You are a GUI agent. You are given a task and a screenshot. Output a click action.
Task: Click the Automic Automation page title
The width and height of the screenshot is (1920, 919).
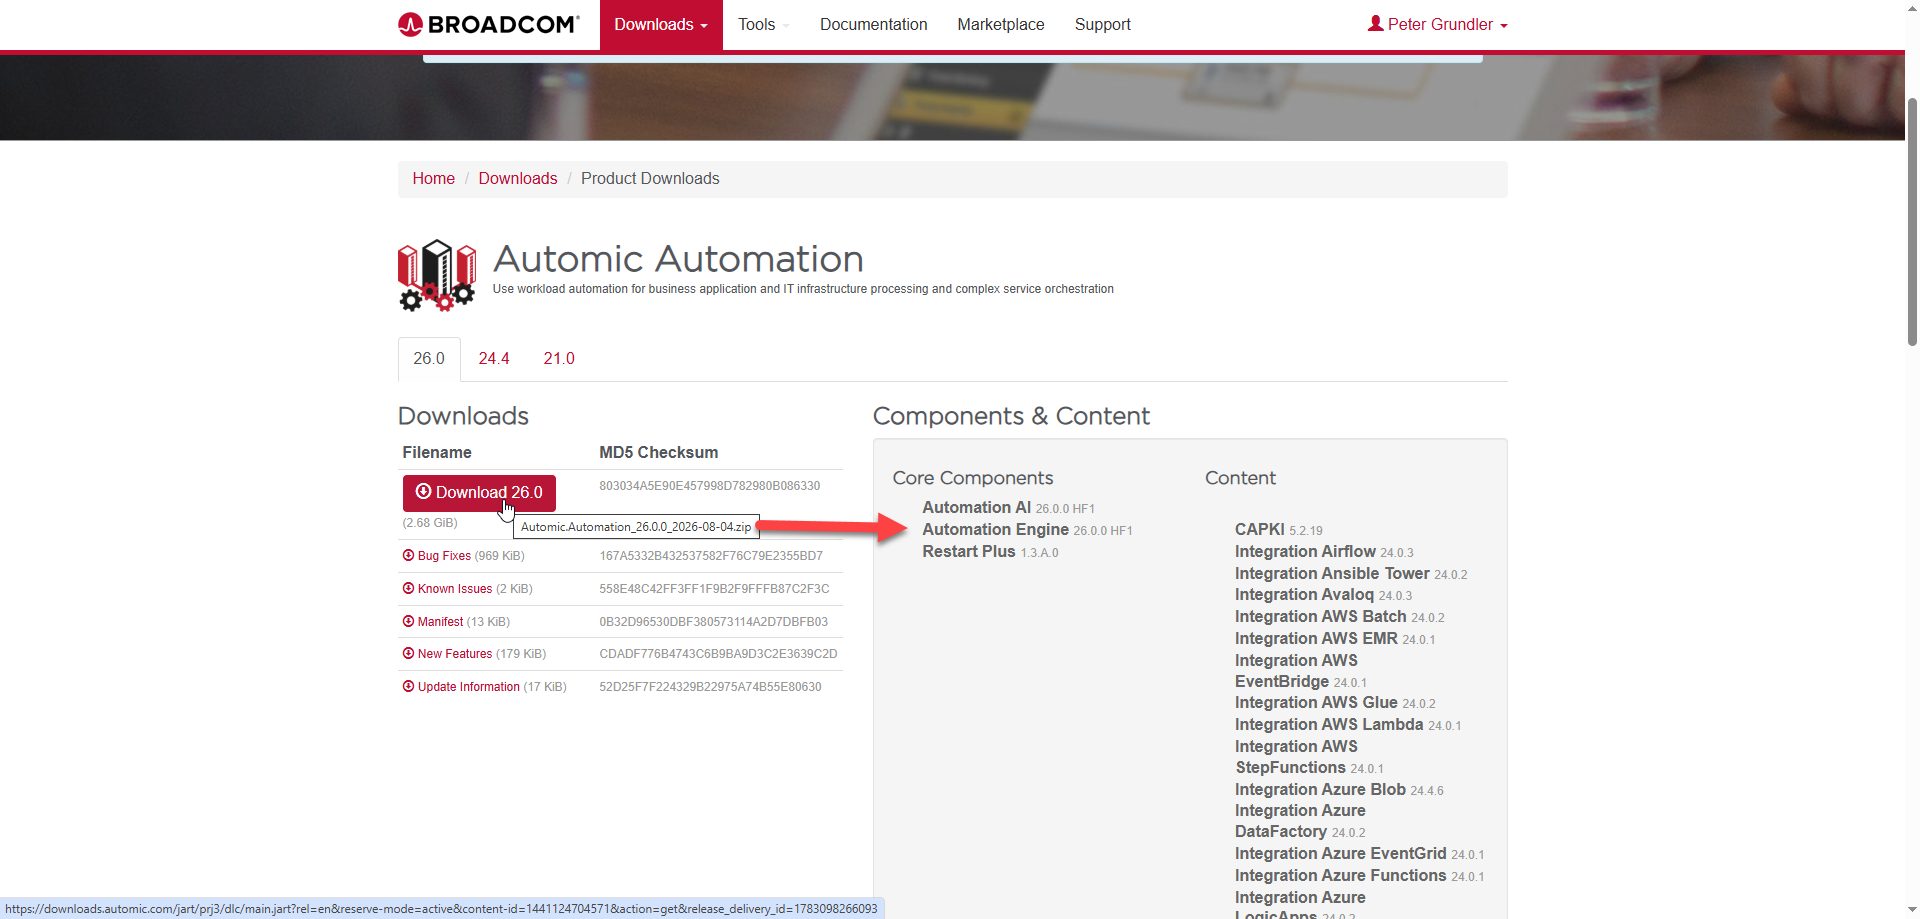pos(678,259)
